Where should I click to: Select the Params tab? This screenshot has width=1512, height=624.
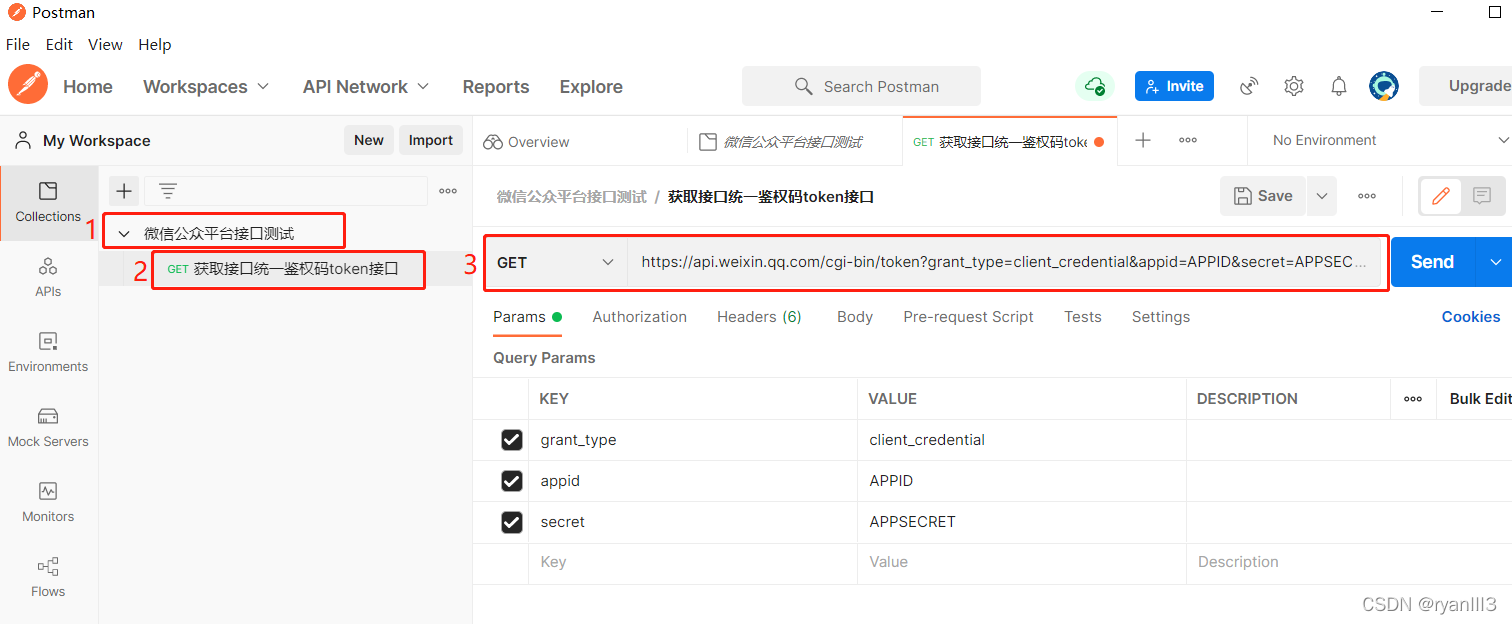[x=527, y=317]
